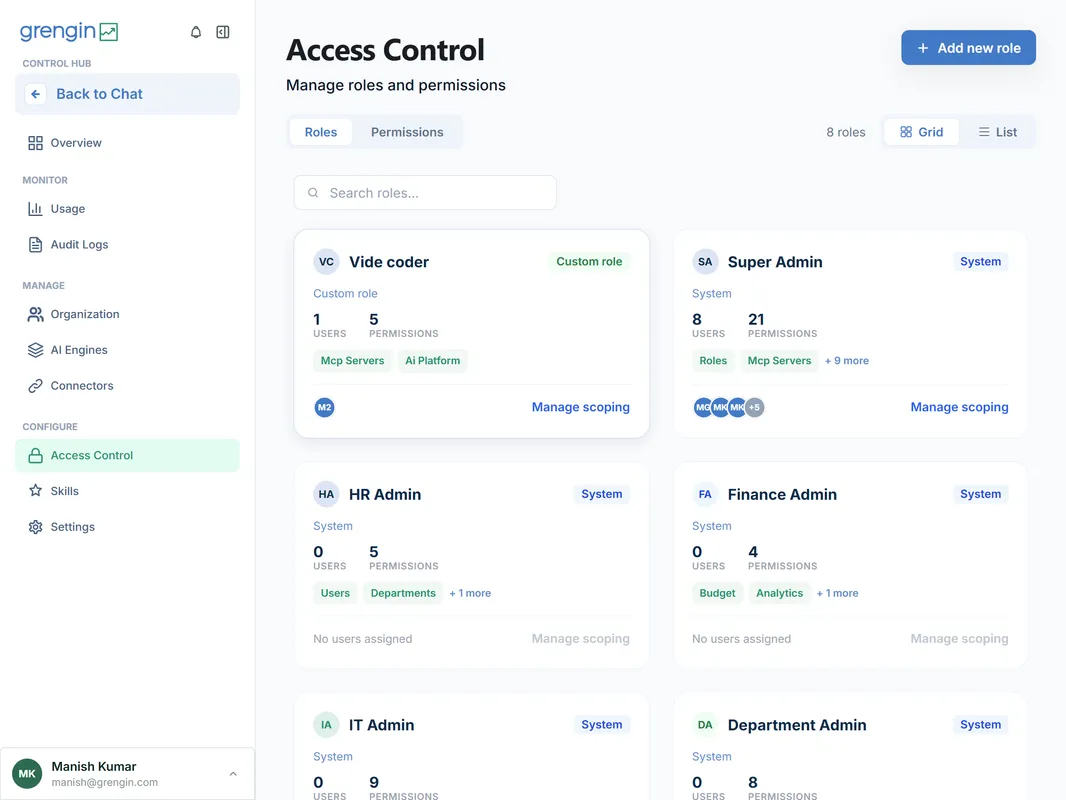Image resolution: width=1066 pixels, height=800 pixels.
Task: Click the search magnifier icon
Action: tap(313, 193)
